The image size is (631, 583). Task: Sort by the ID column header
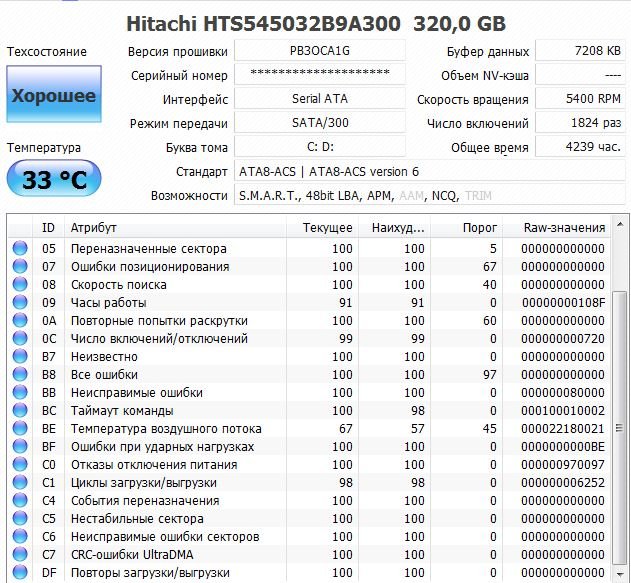tap(48, 228)
